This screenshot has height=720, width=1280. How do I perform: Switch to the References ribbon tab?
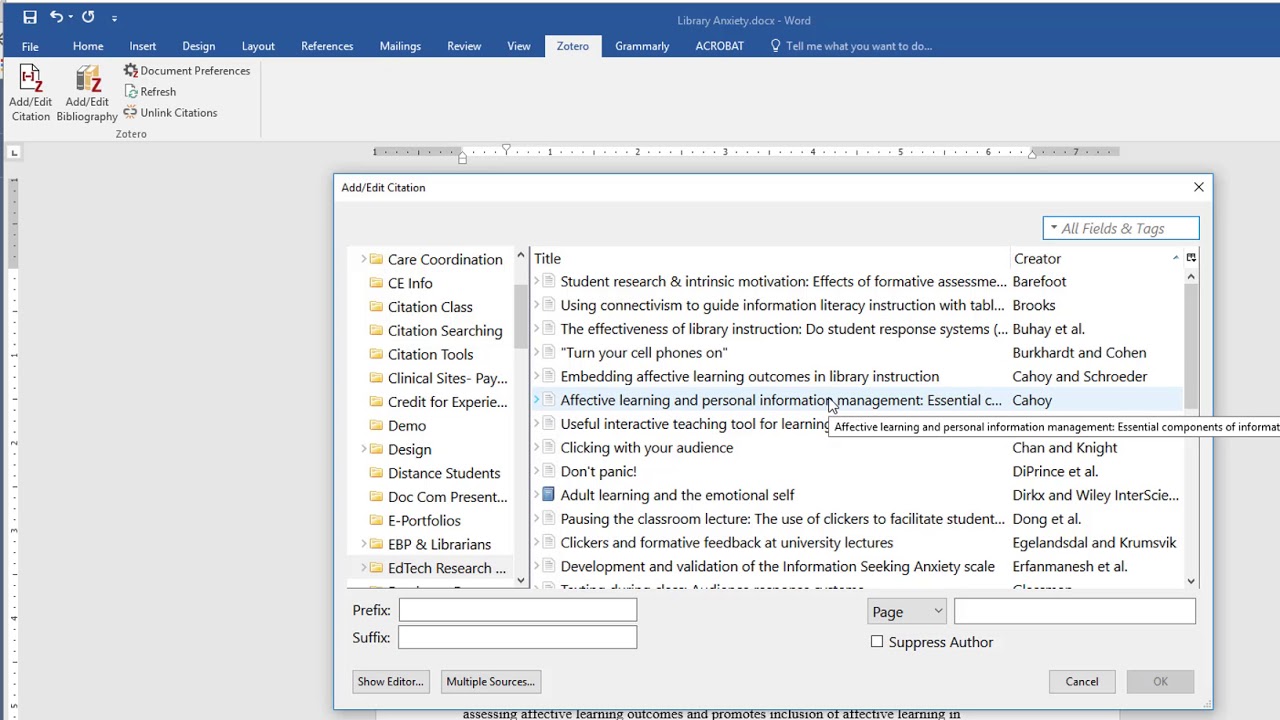coord(327,46)
